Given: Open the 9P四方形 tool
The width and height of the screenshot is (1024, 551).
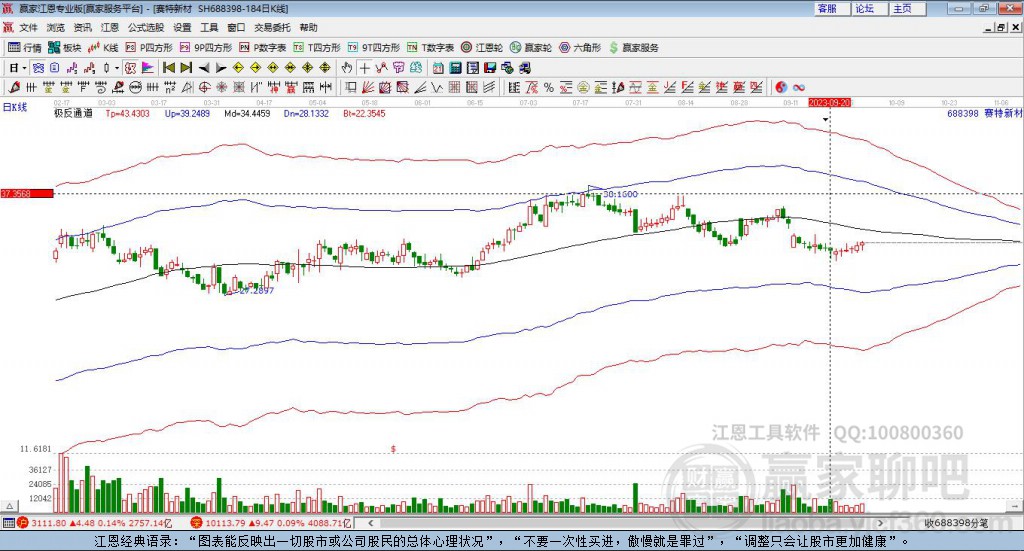Looking at the screenshot, I should 206,48.
